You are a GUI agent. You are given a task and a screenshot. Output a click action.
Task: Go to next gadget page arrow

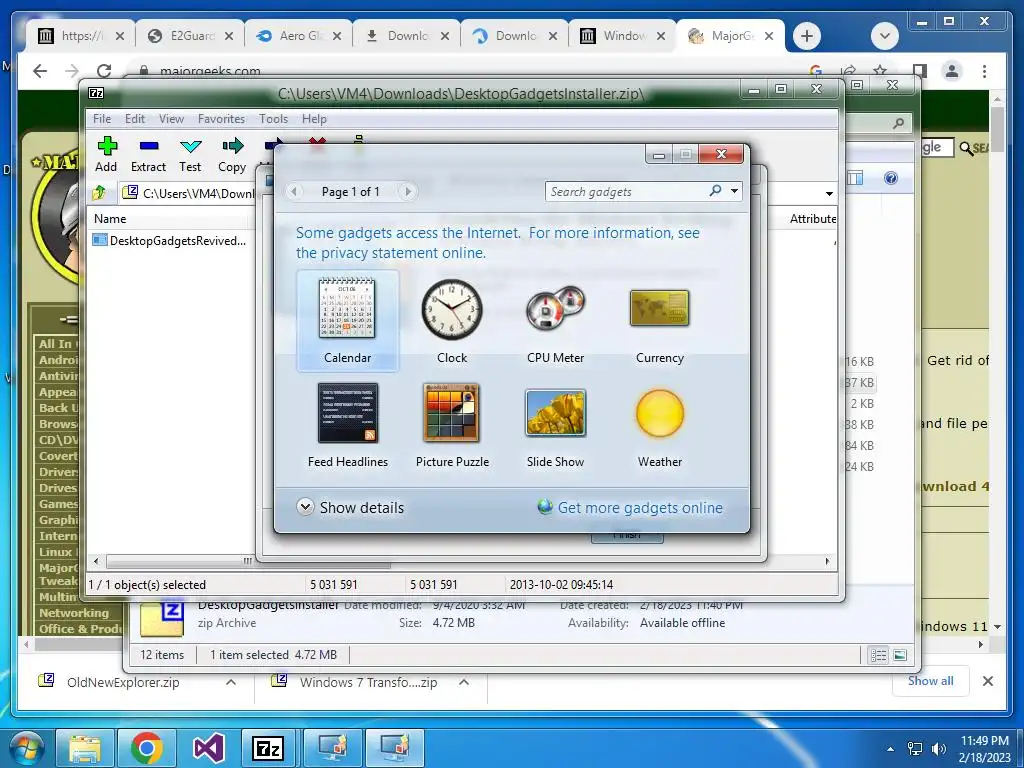[408, 191]
